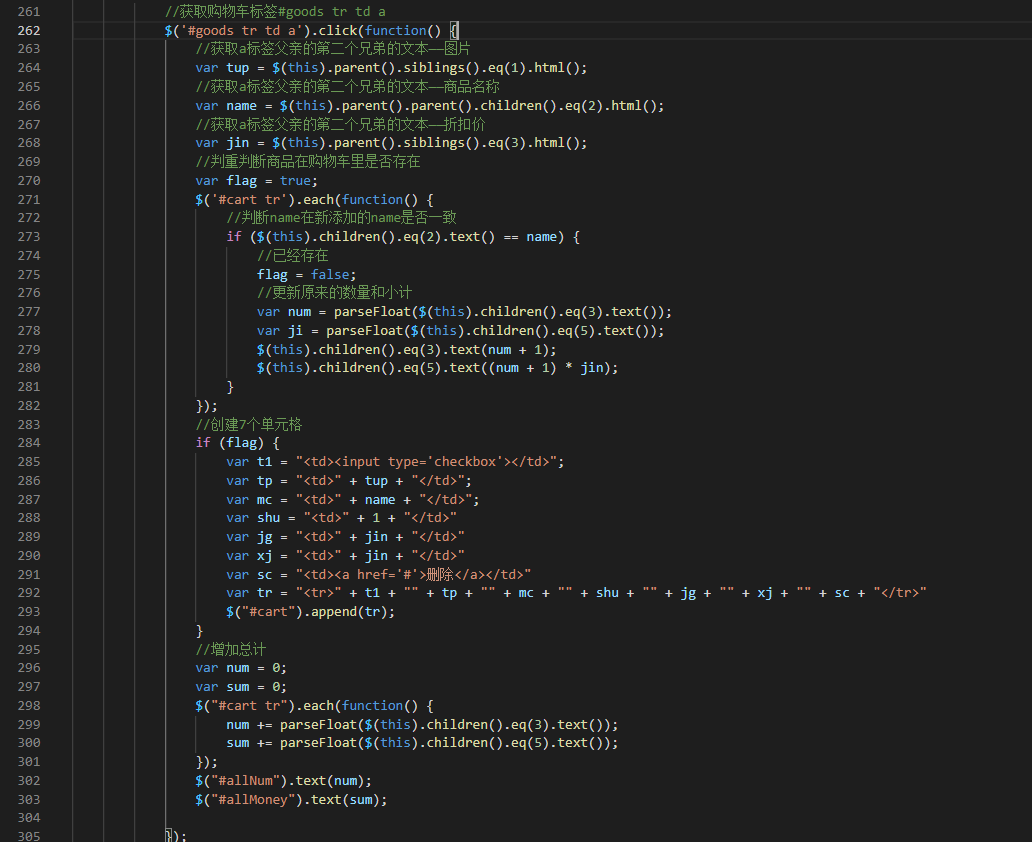The image size is (1032, 842).
Task: Click the 'sum +=' statement on line 300
Action: coord(422,743)
